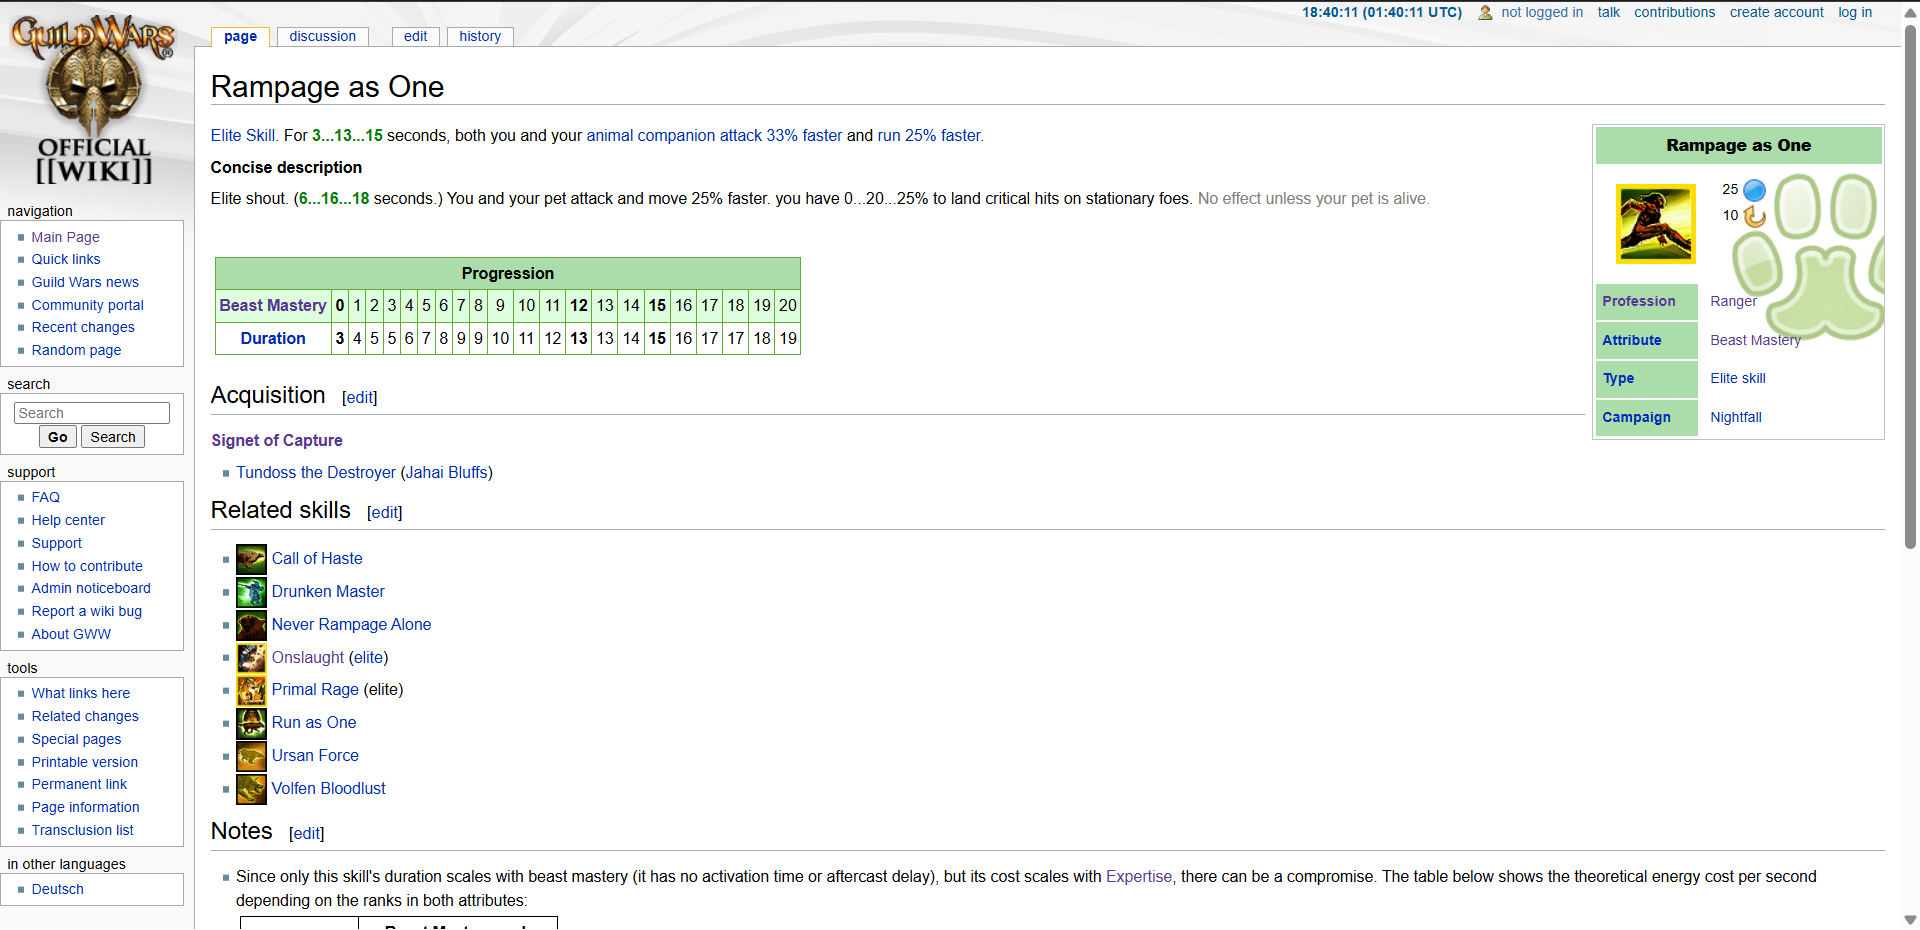Click the Call of Haste skill icon

coord(251,559)
